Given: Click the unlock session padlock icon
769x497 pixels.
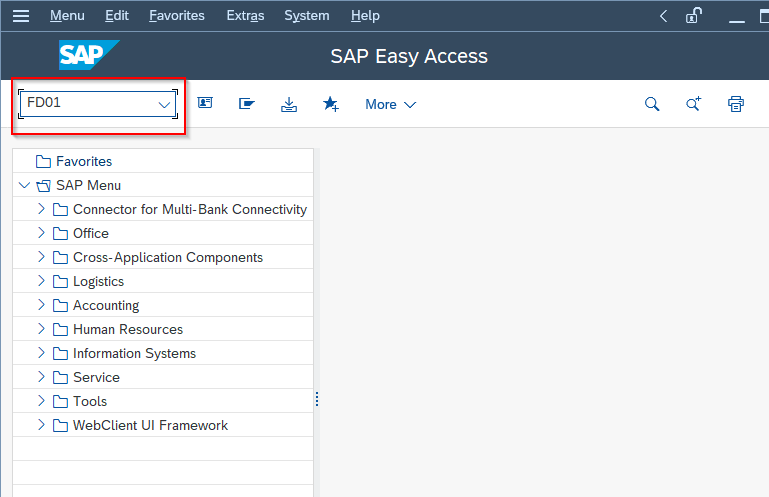Looking at the screenshot, I should [x=693, y=16].
